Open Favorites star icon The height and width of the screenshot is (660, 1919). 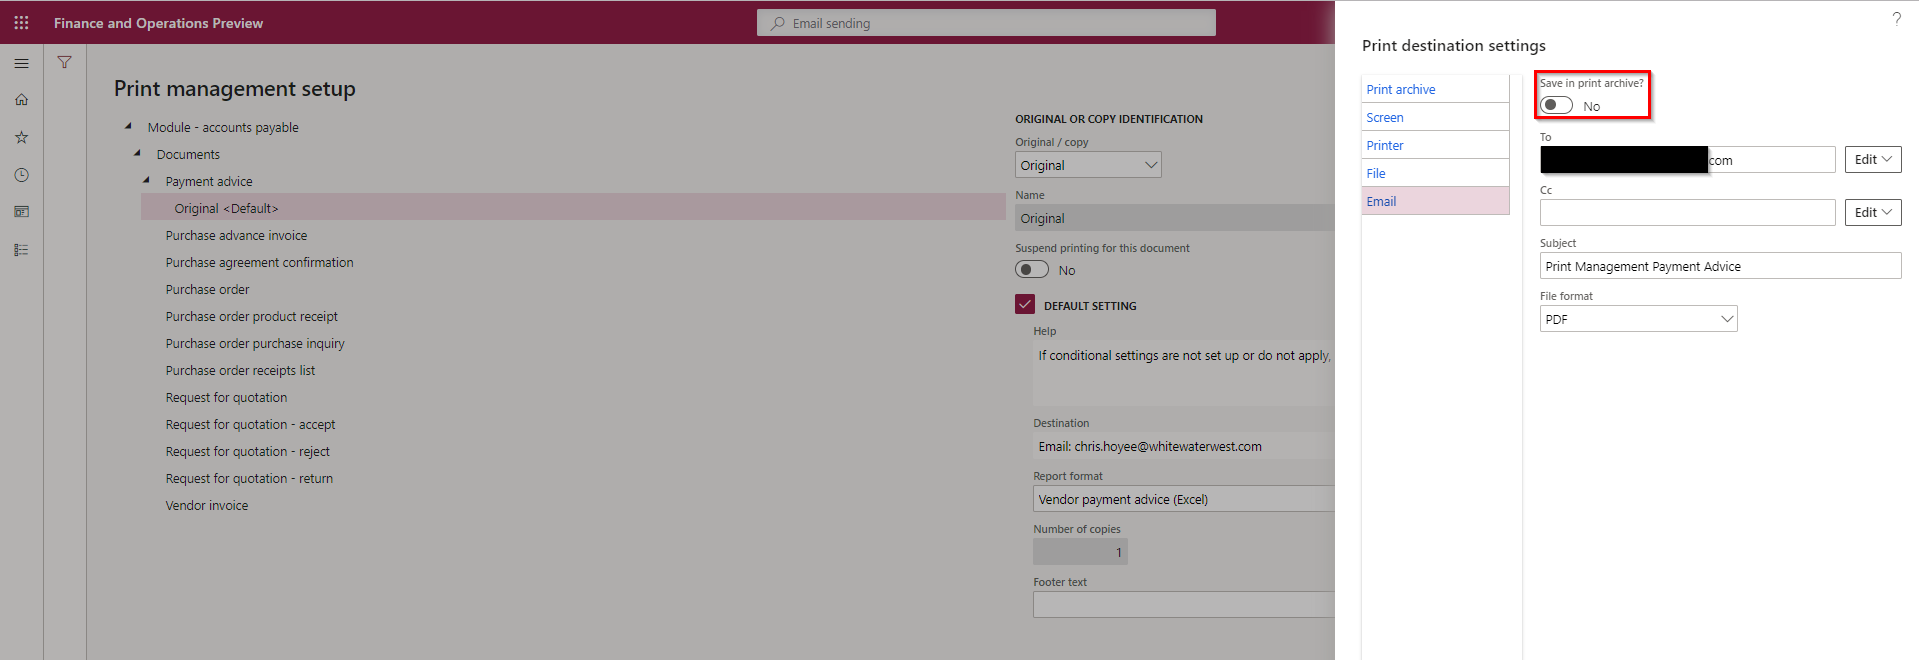21,137
